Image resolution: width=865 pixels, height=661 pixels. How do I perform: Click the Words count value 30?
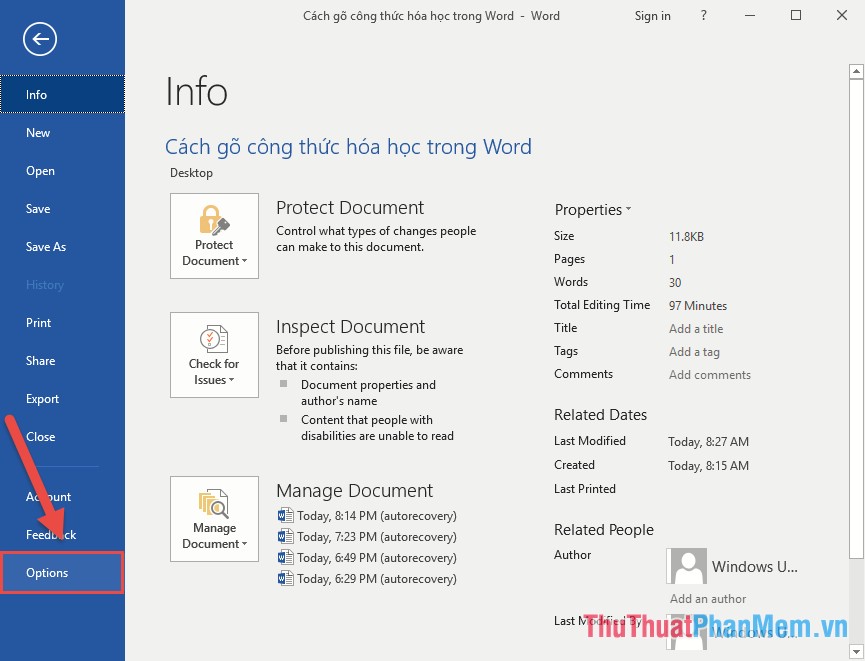pyautogui.click(x=675, y=282)
